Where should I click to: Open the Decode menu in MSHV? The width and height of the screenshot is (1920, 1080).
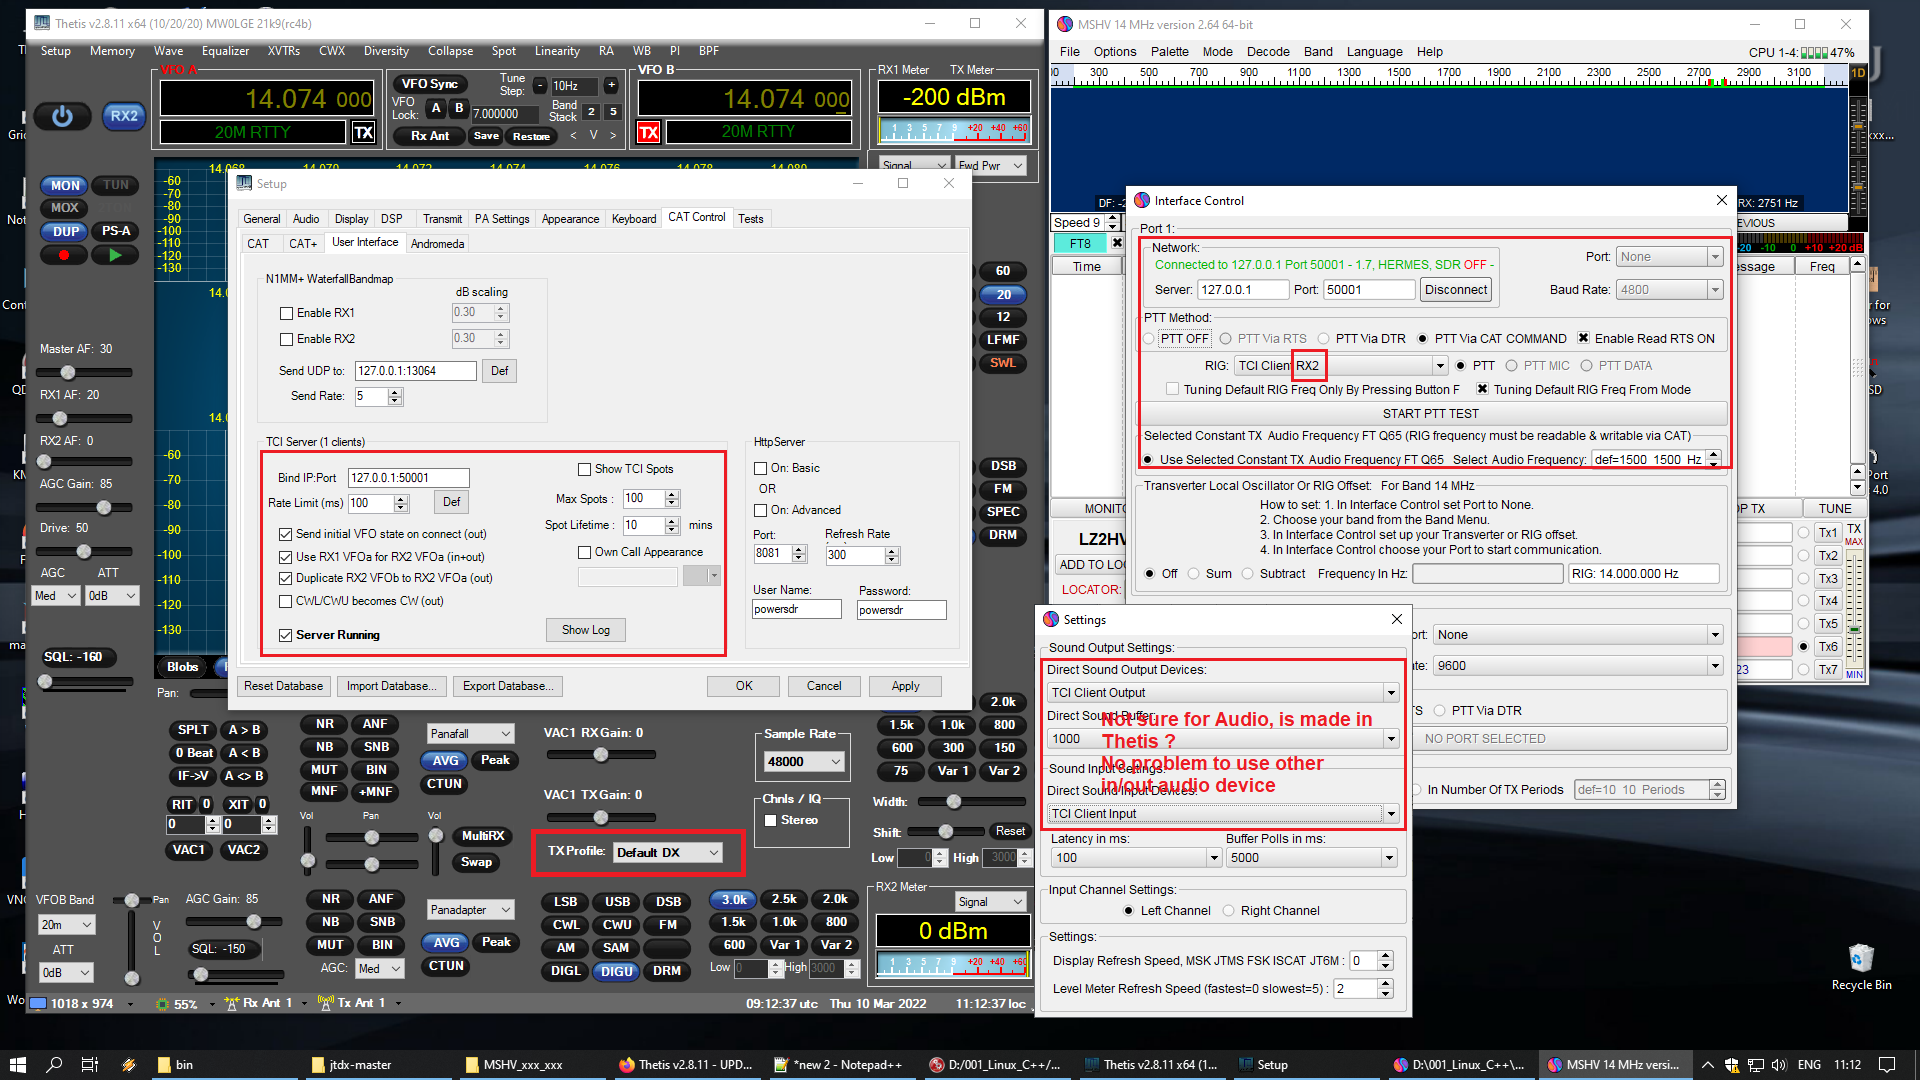[x=1268, y=52]
